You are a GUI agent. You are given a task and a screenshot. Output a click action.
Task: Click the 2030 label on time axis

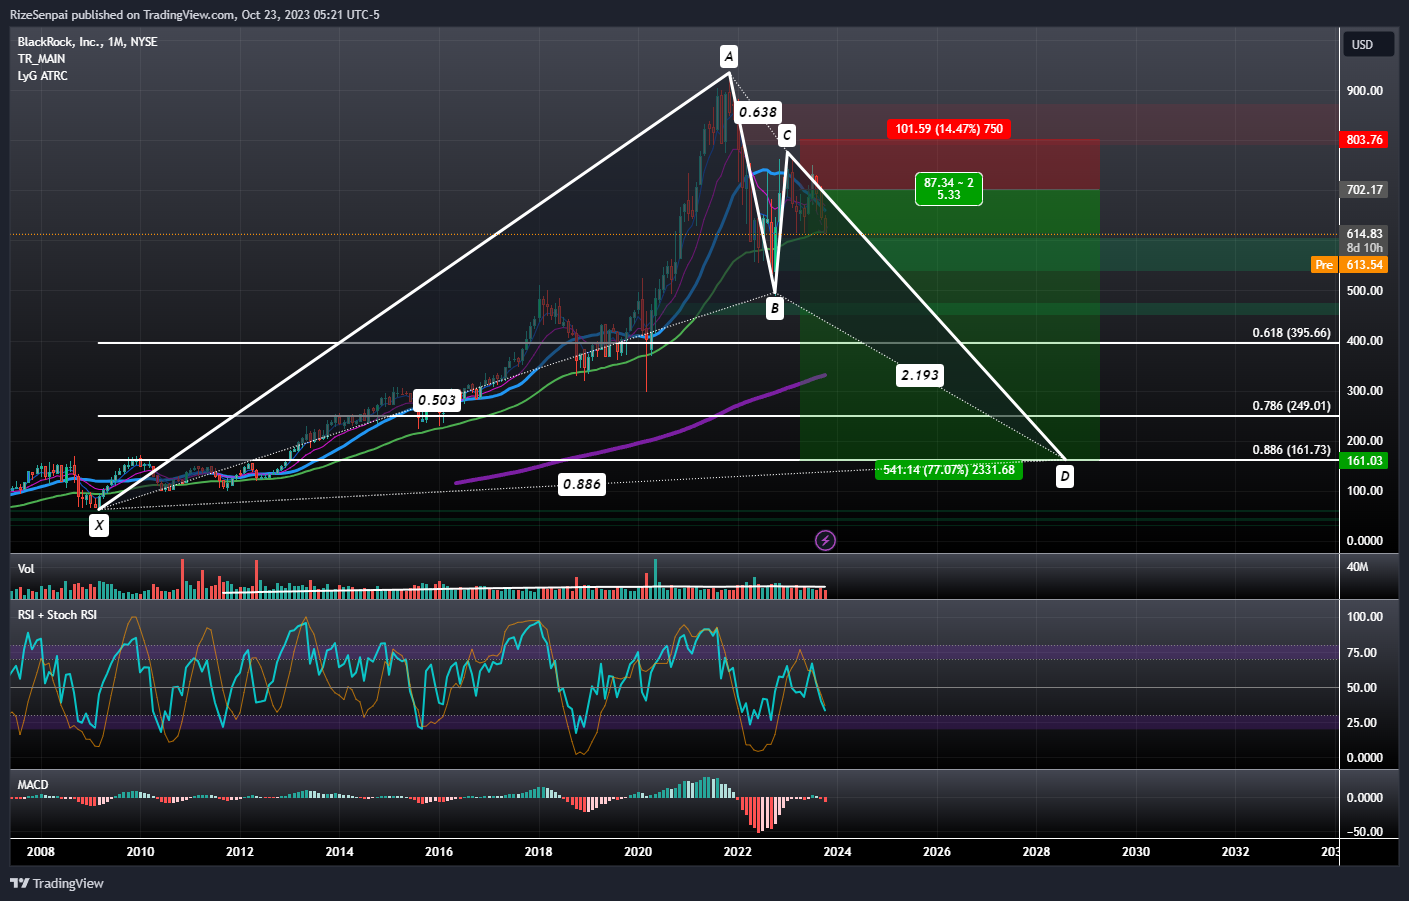tap(1136, 852)
